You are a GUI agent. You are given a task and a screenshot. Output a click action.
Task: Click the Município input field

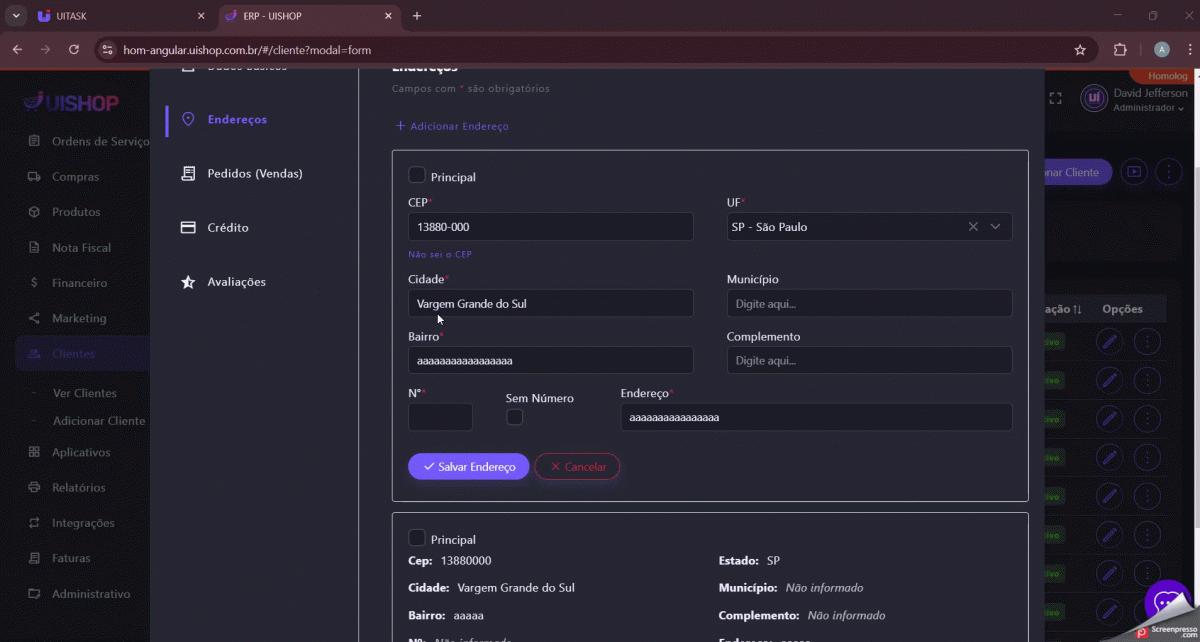click(868, 304)
